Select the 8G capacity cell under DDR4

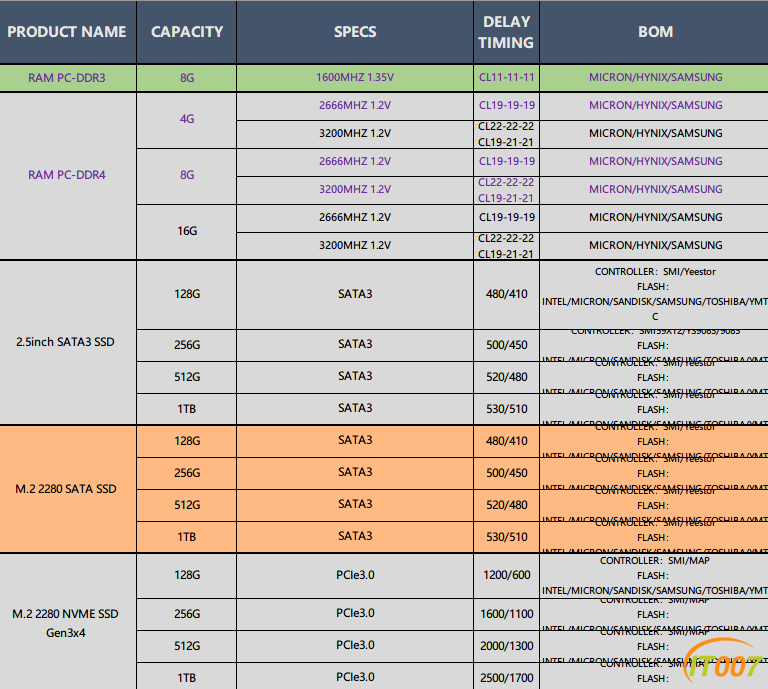(187, 175)
